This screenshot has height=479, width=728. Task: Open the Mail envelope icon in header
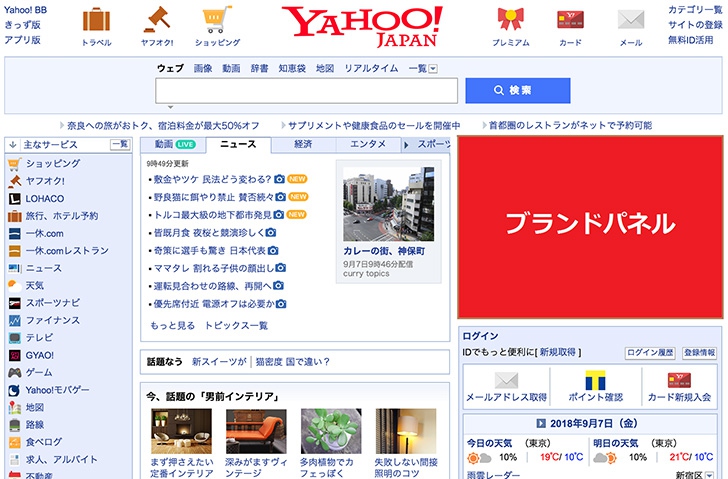click(630, 19)
